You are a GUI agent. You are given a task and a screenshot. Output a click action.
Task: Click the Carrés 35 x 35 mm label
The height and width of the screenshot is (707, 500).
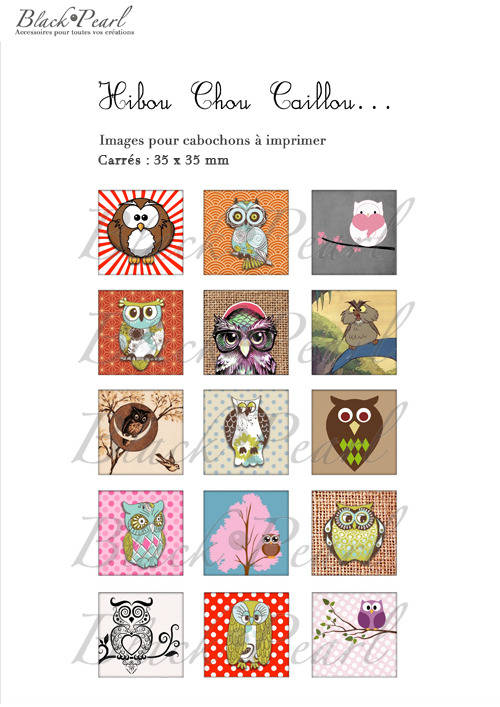163,160
